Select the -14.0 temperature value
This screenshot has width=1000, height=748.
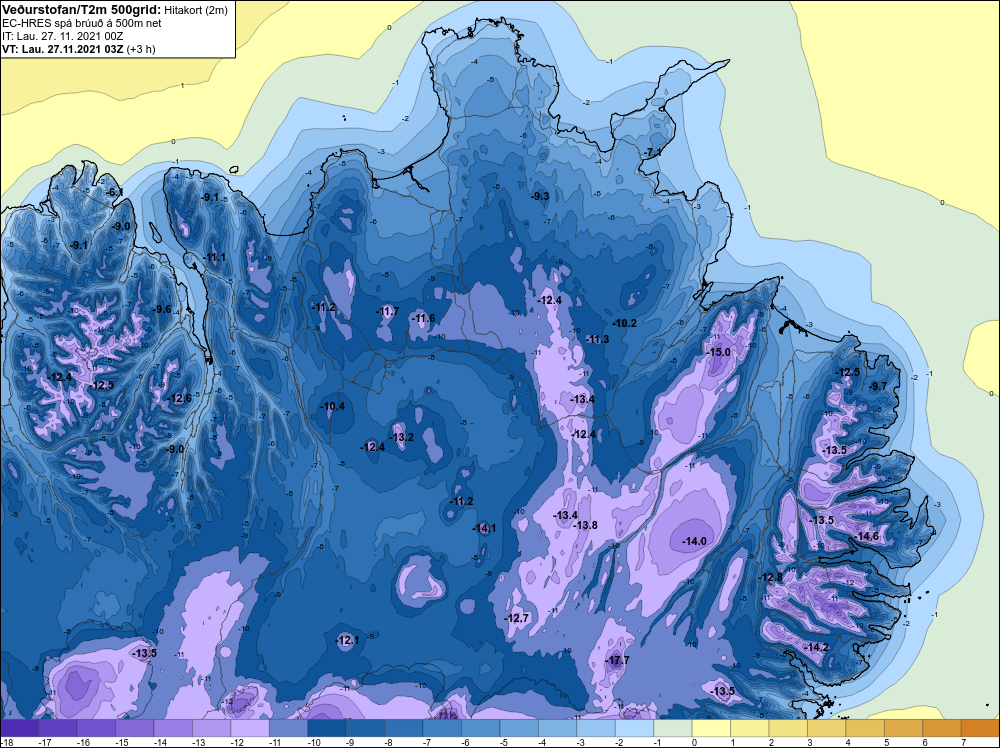695,541
